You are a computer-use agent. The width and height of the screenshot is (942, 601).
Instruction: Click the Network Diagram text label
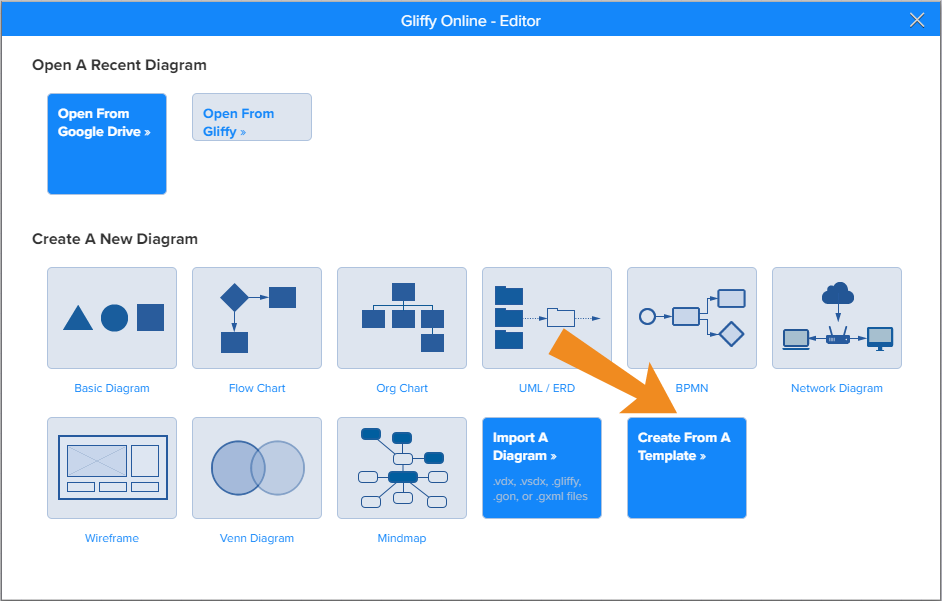[x=837, y=388]
